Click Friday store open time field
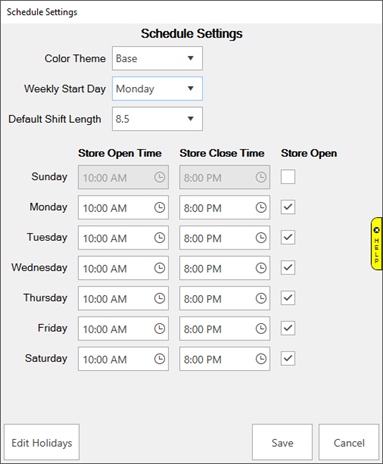This screenshot has height=464, width=383. point(123,329)
